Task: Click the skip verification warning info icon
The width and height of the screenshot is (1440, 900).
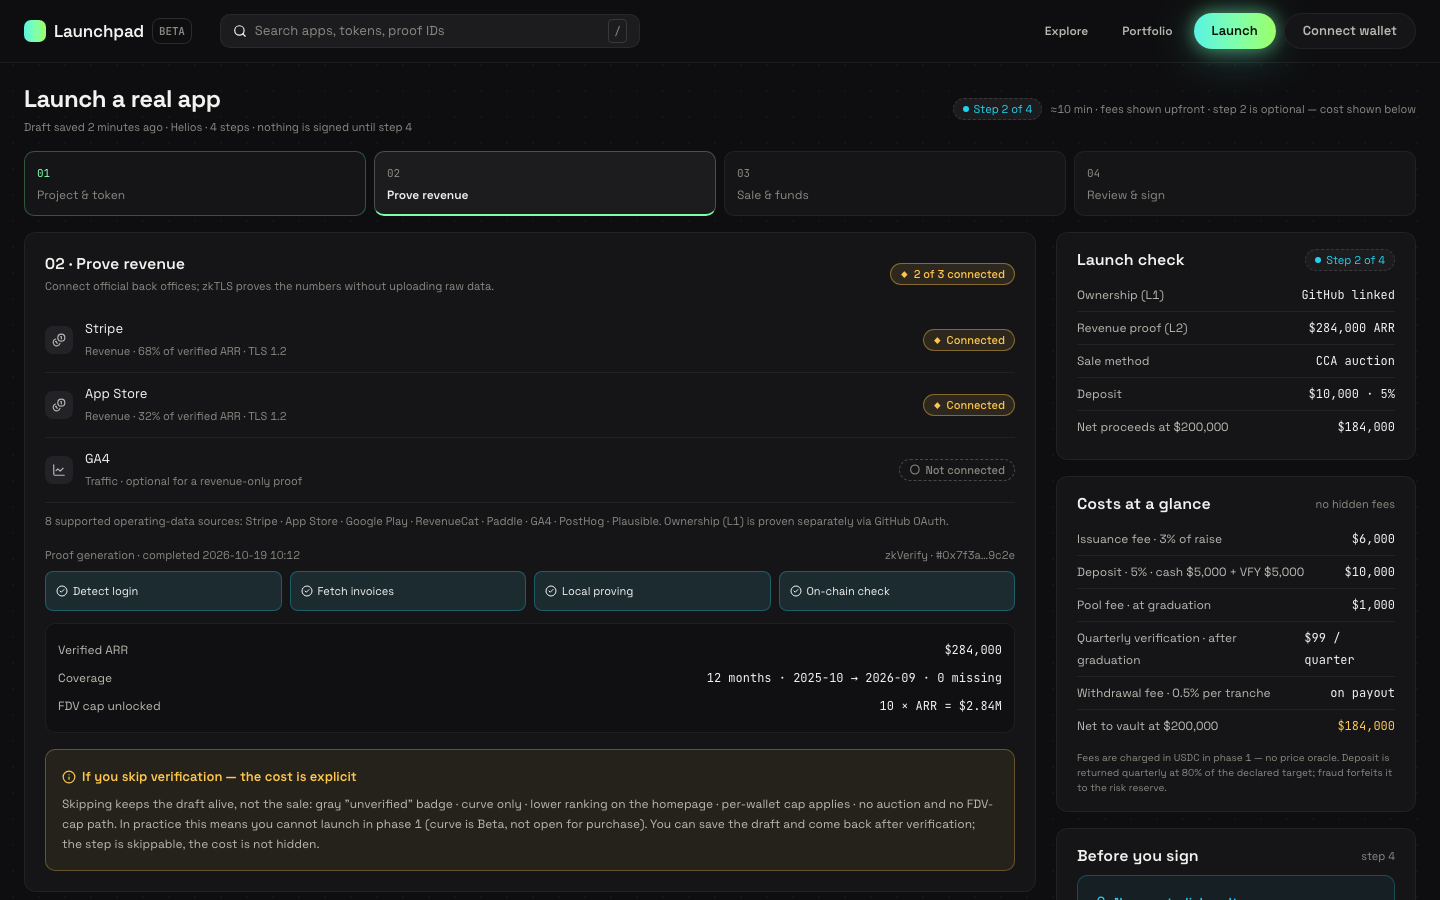Action: 69,777
